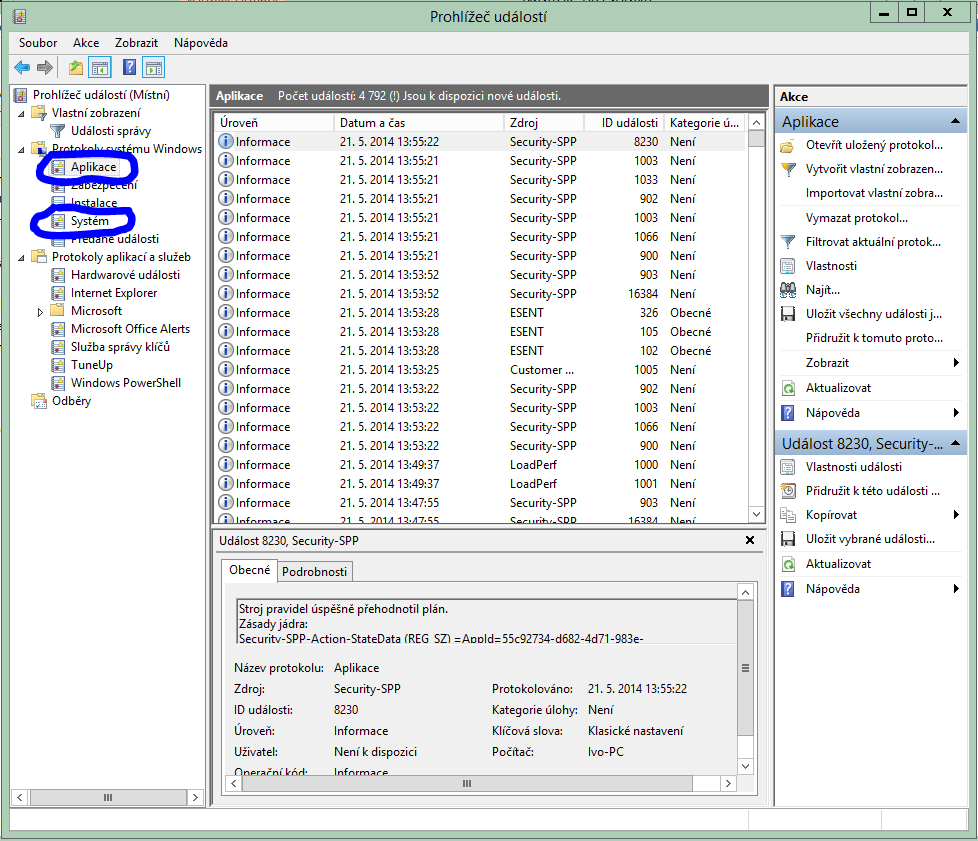Switch to the Podrobnosti tab
The width and height of the screenshot is (978, 841).
click(314, 572)
